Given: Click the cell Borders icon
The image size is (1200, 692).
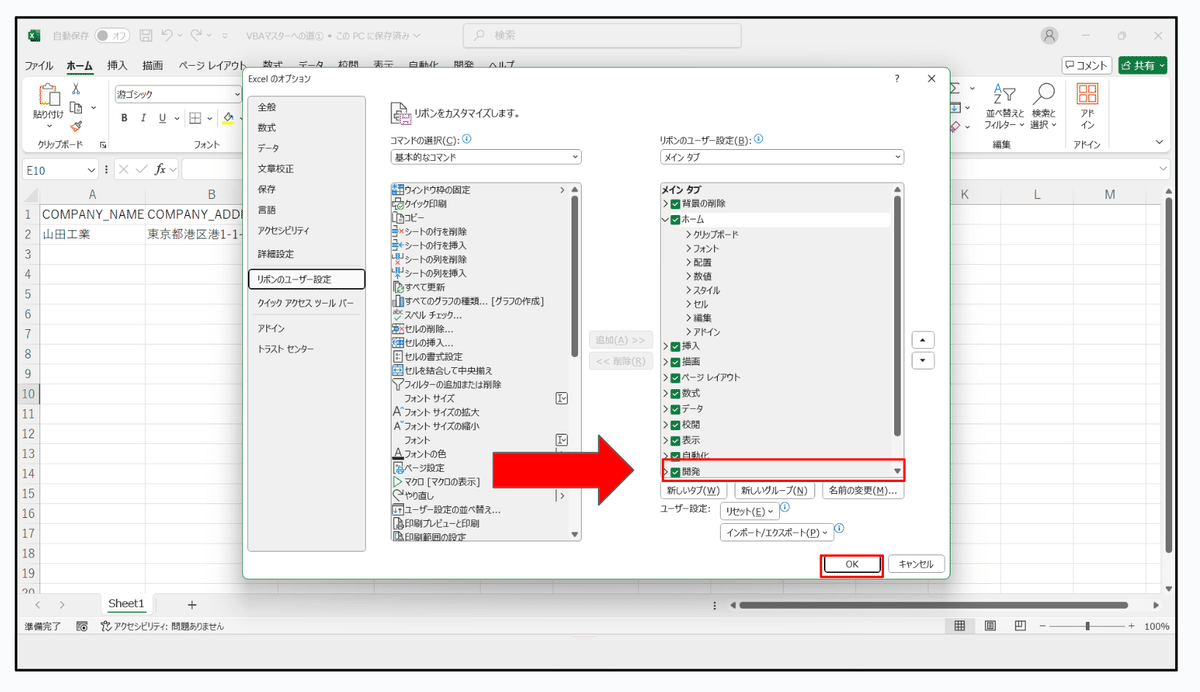Looking at the screenshot, I should 196,118.
